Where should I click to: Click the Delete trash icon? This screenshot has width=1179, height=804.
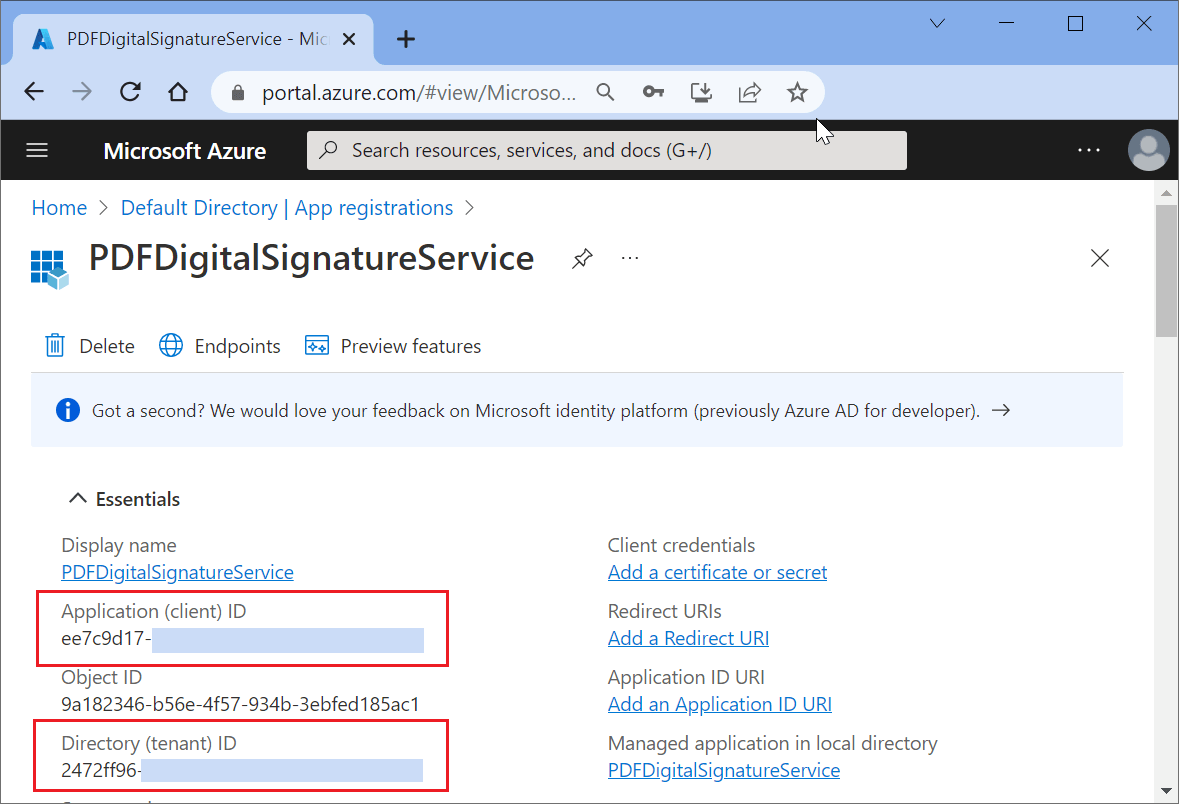(55, 346)
